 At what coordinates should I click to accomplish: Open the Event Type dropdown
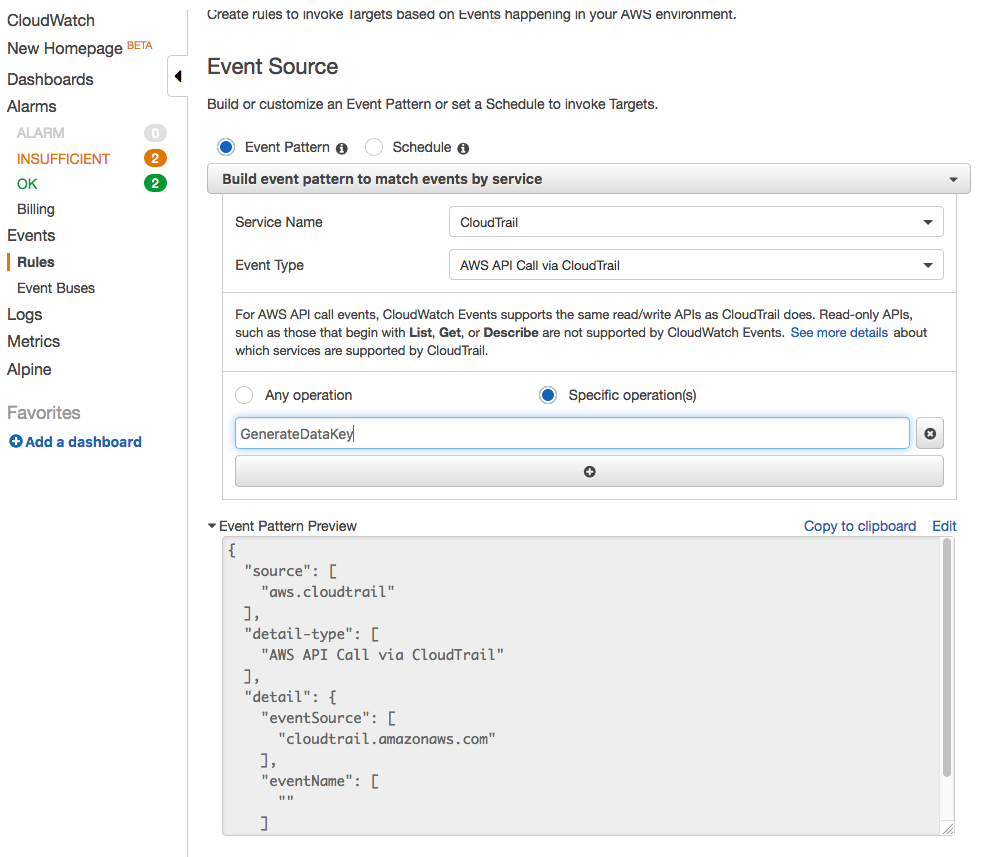(696, 265)
